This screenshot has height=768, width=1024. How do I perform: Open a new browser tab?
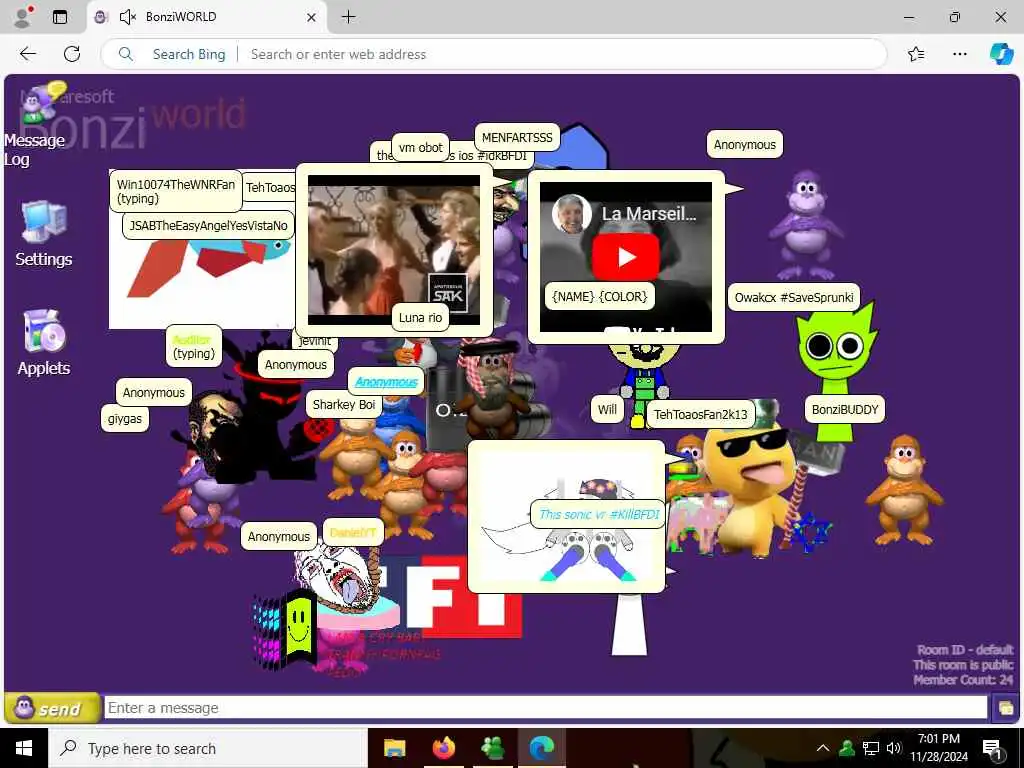coord(349,17)
